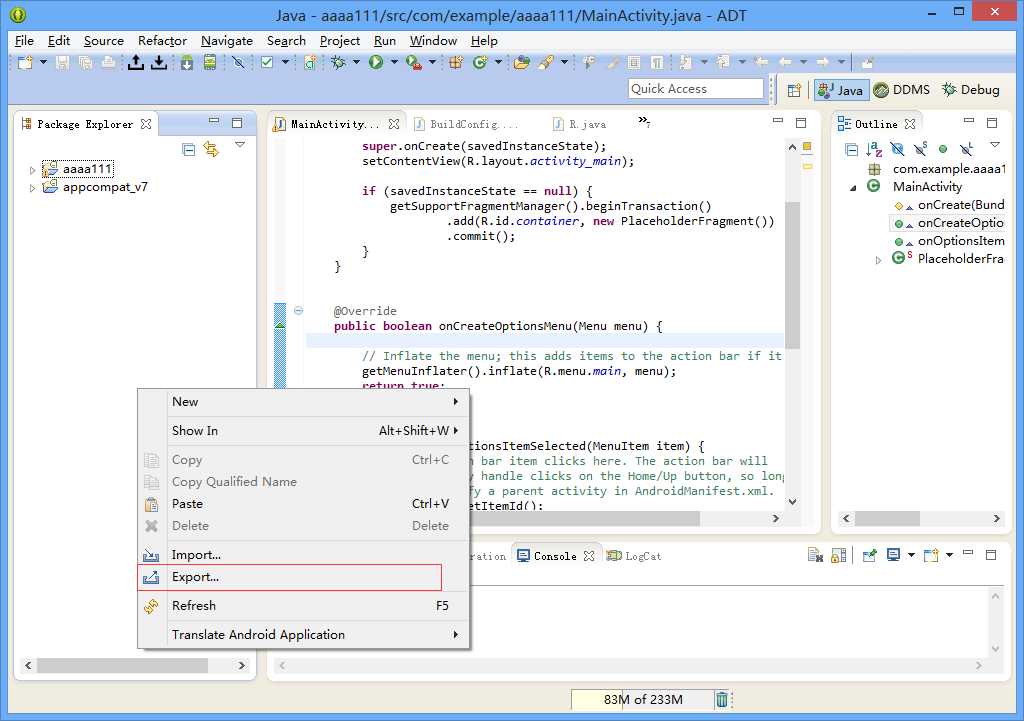Click the Open Console icon
Viewport: 1024px width, 721px height.
click(x=931, y=555)
